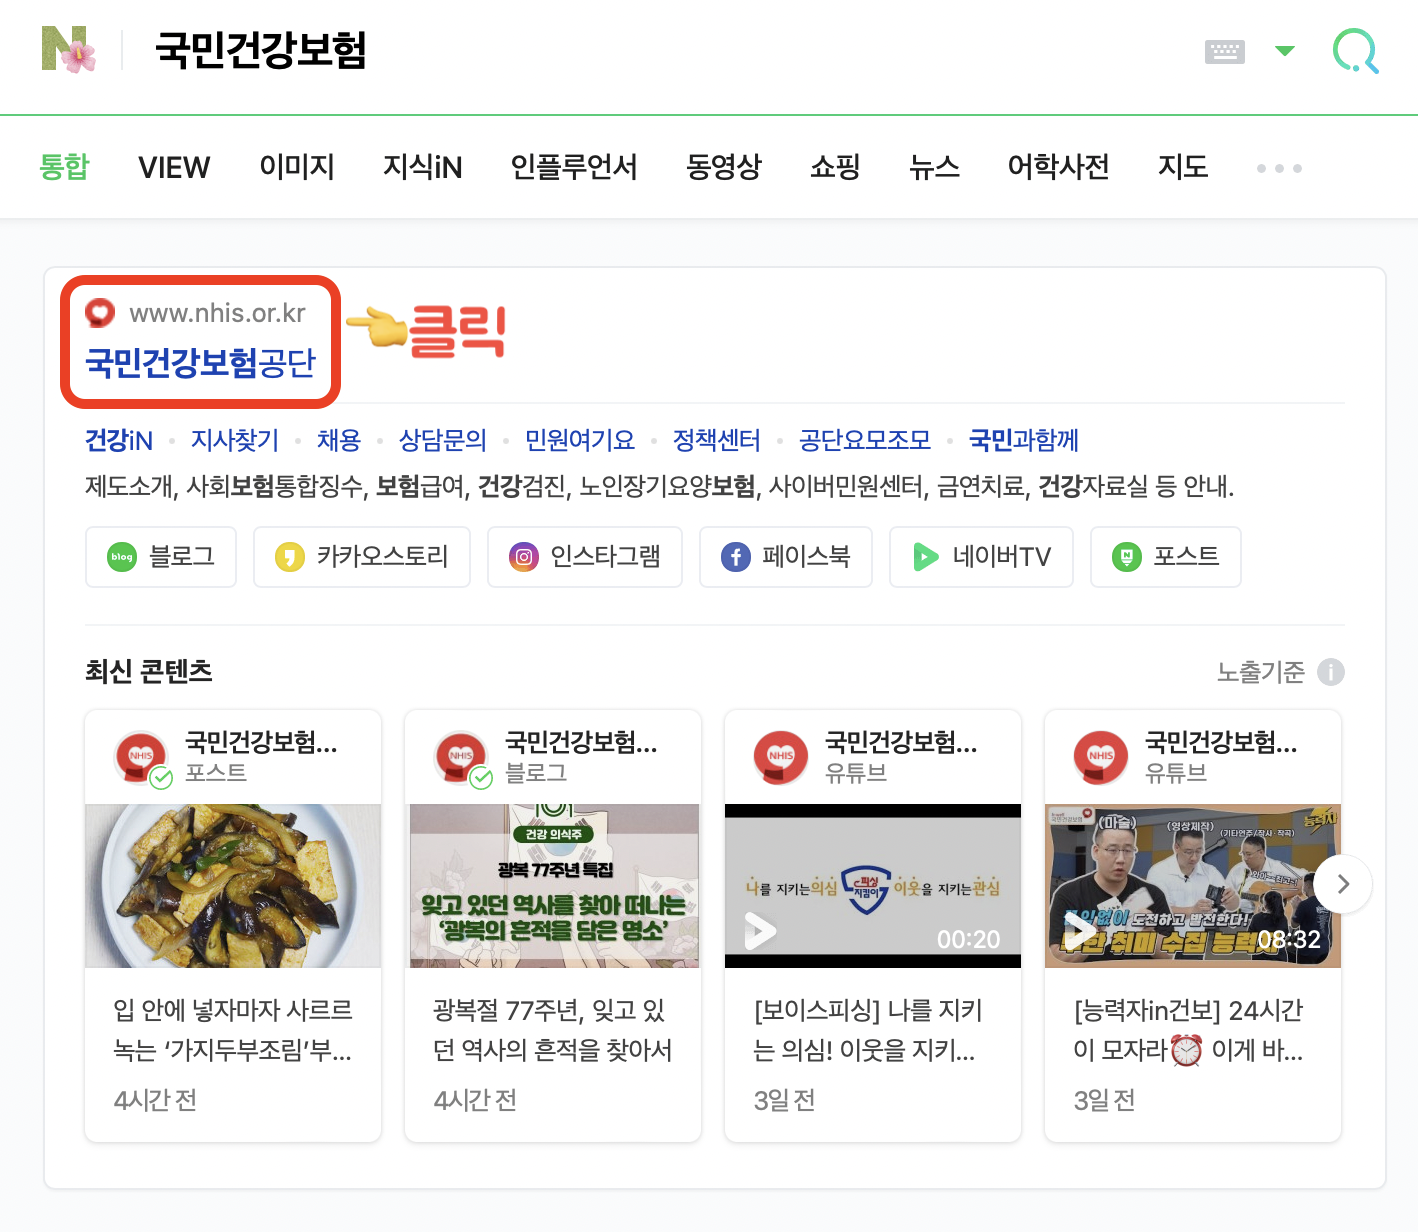
Task: Switch to the 동영상 tab
Action: 724,166
